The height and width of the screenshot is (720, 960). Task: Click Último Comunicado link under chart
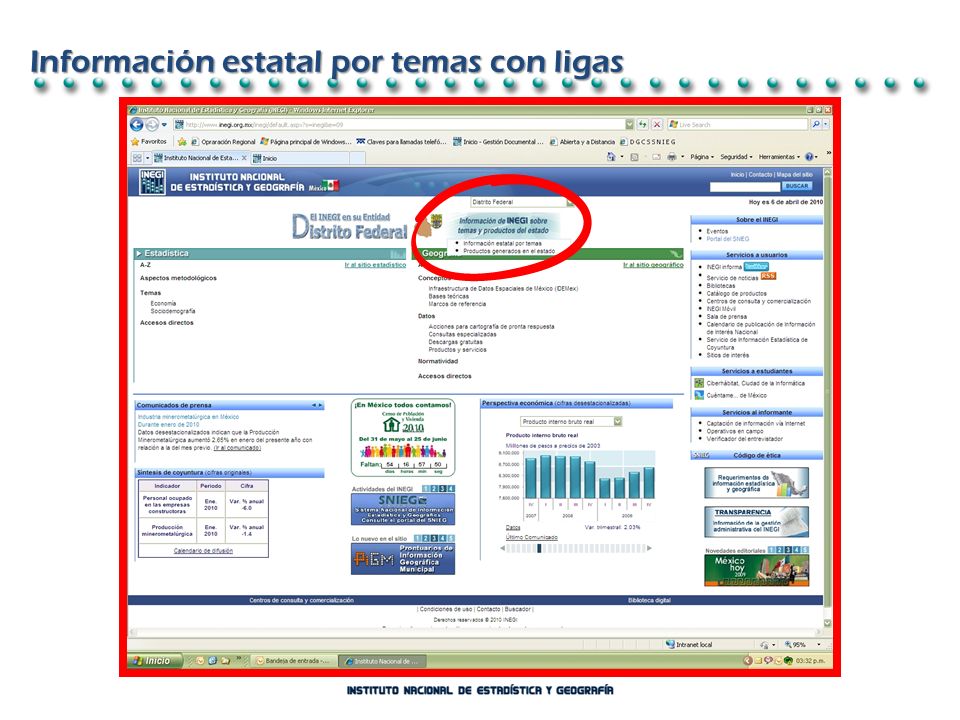coord(531,537)
